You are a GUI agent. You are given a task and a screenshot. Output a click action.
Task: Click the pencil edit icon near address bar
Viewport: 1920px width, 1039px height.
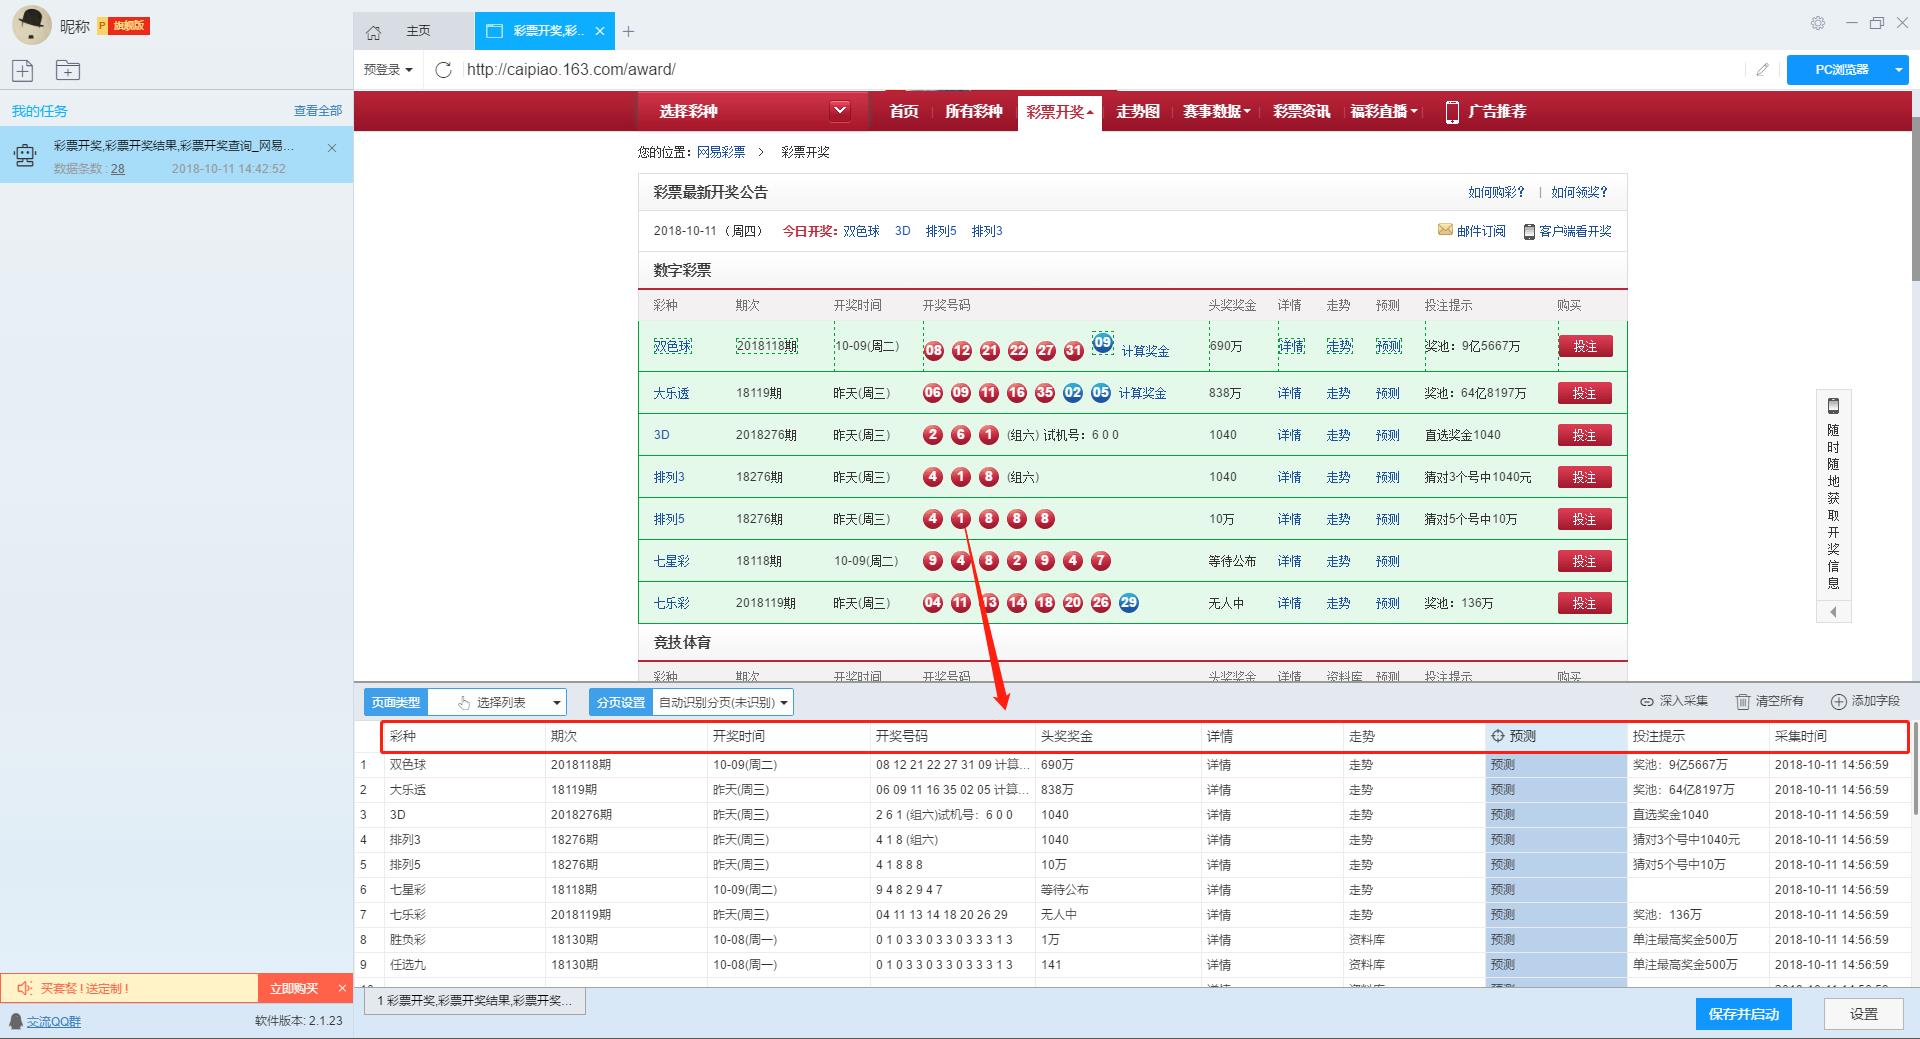1762,69
